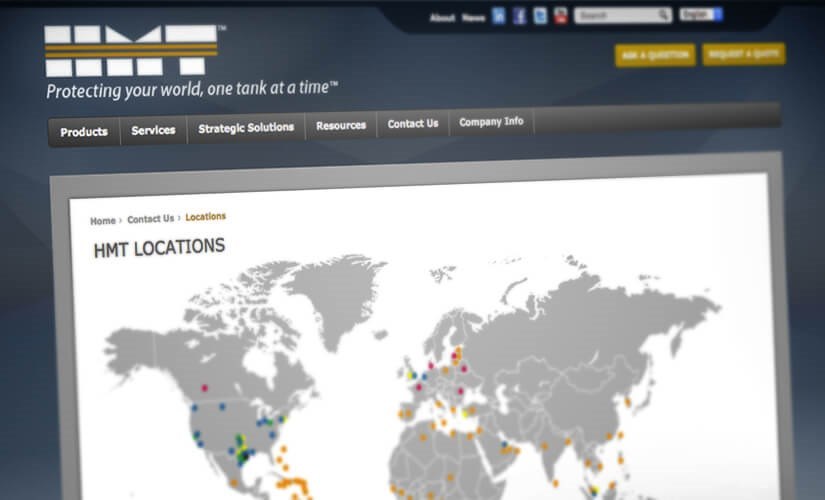Open the Products menu
The width and height of the screenshot is (825, 500).
(84, 132)
